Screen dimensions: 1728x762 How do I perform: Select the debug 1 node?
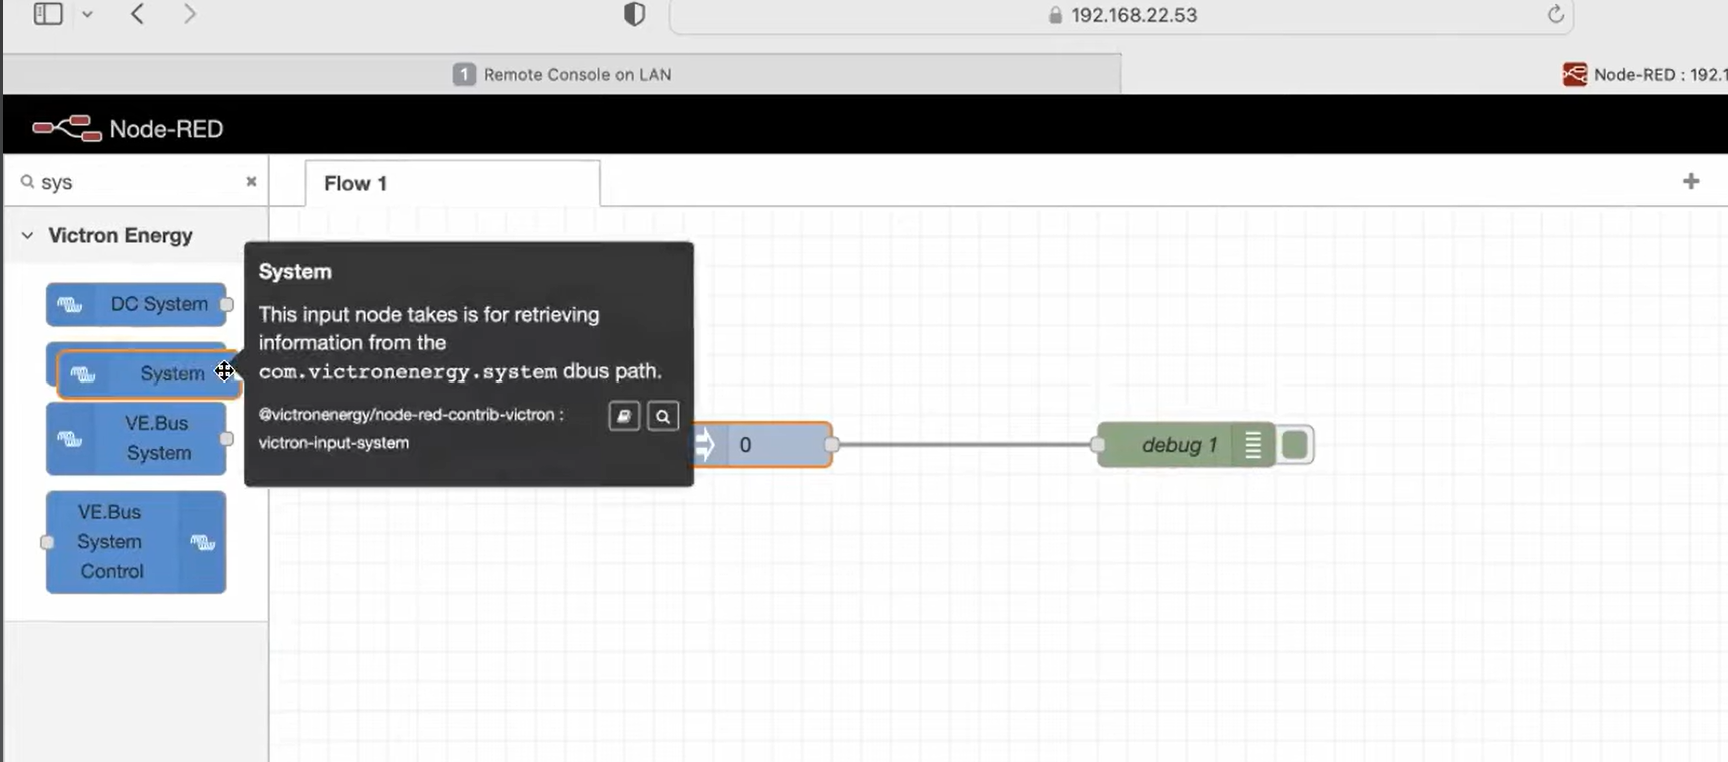point(1186,445)
